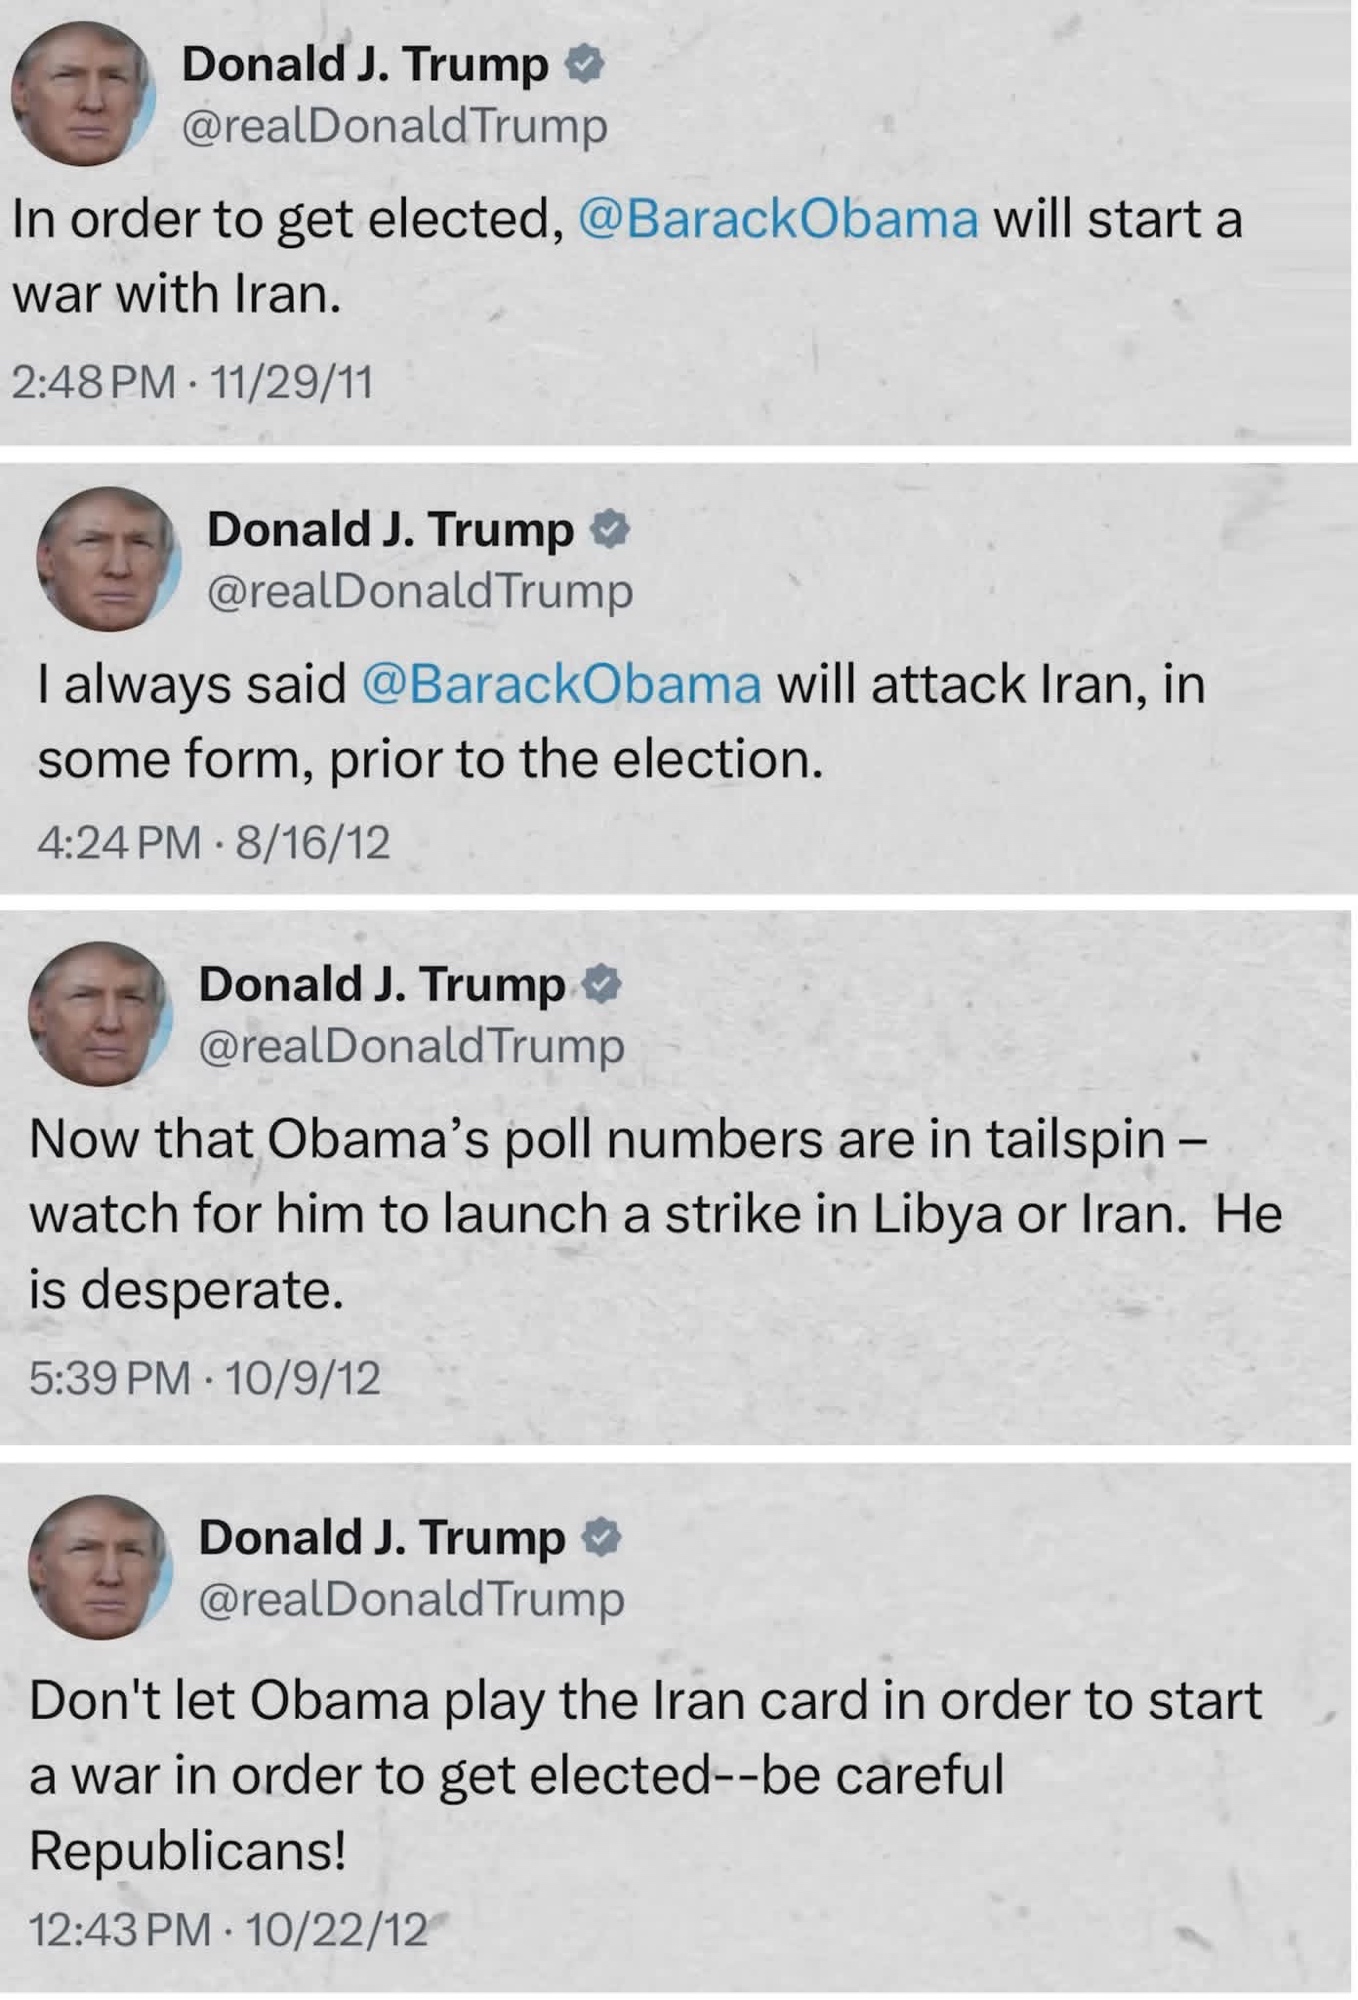This screenshot has height=2000, width=1358.
Task: Tap the profile photo on the 10/9/12 tweet
Action: tap(100, 1014)
